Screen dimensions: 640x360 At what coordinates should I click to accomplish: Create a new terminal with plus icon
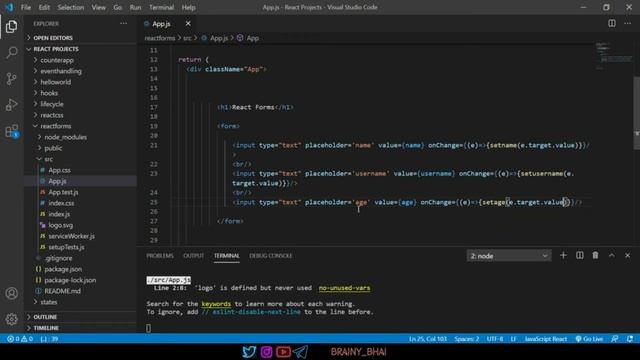[563, 256]
